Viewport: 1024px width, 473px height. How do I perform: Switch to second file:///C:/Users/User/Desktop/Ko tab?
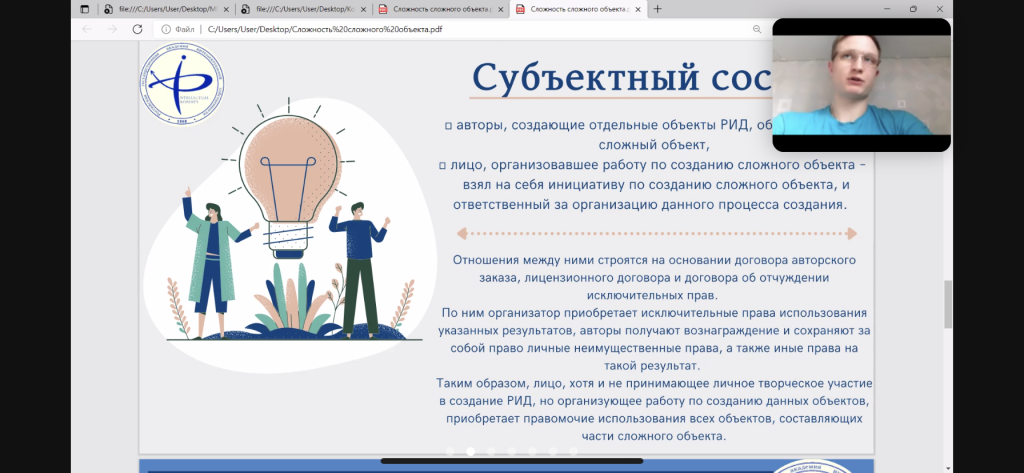[x=303, y=9]
